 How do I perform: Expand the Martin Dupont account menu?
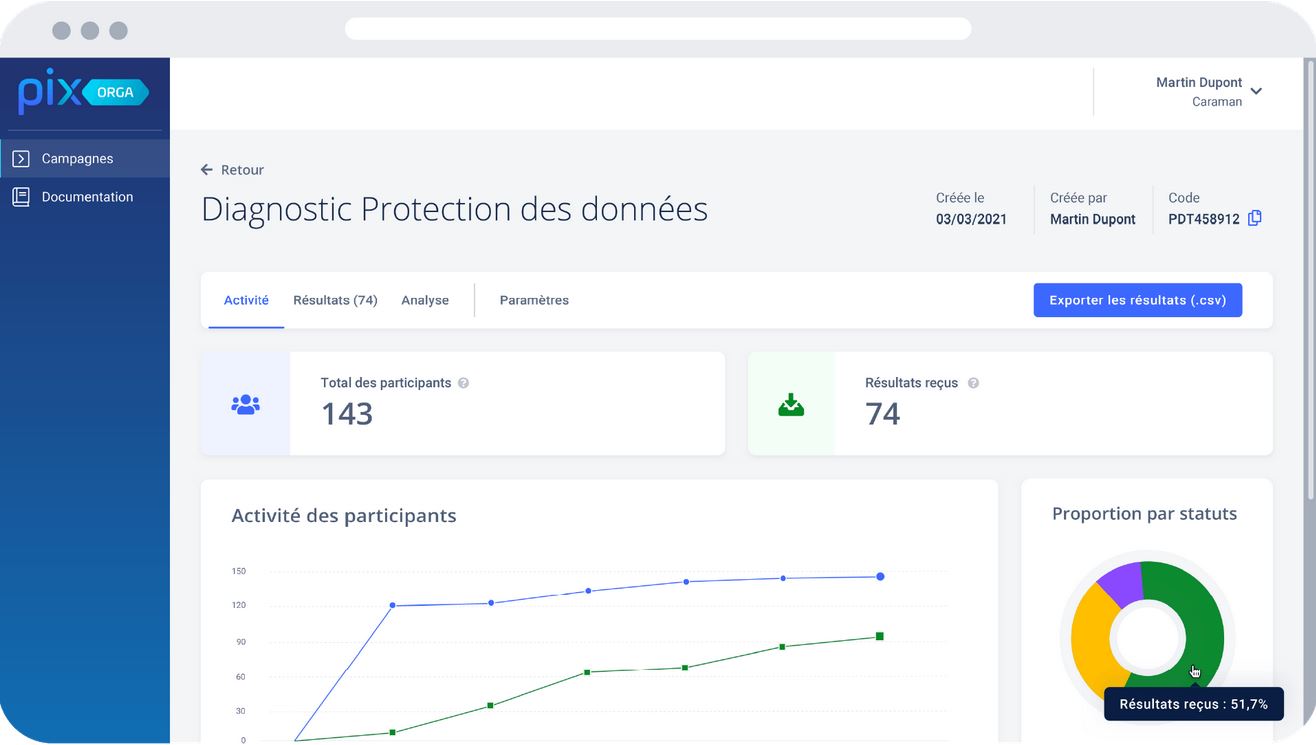tap(1199, 82)
